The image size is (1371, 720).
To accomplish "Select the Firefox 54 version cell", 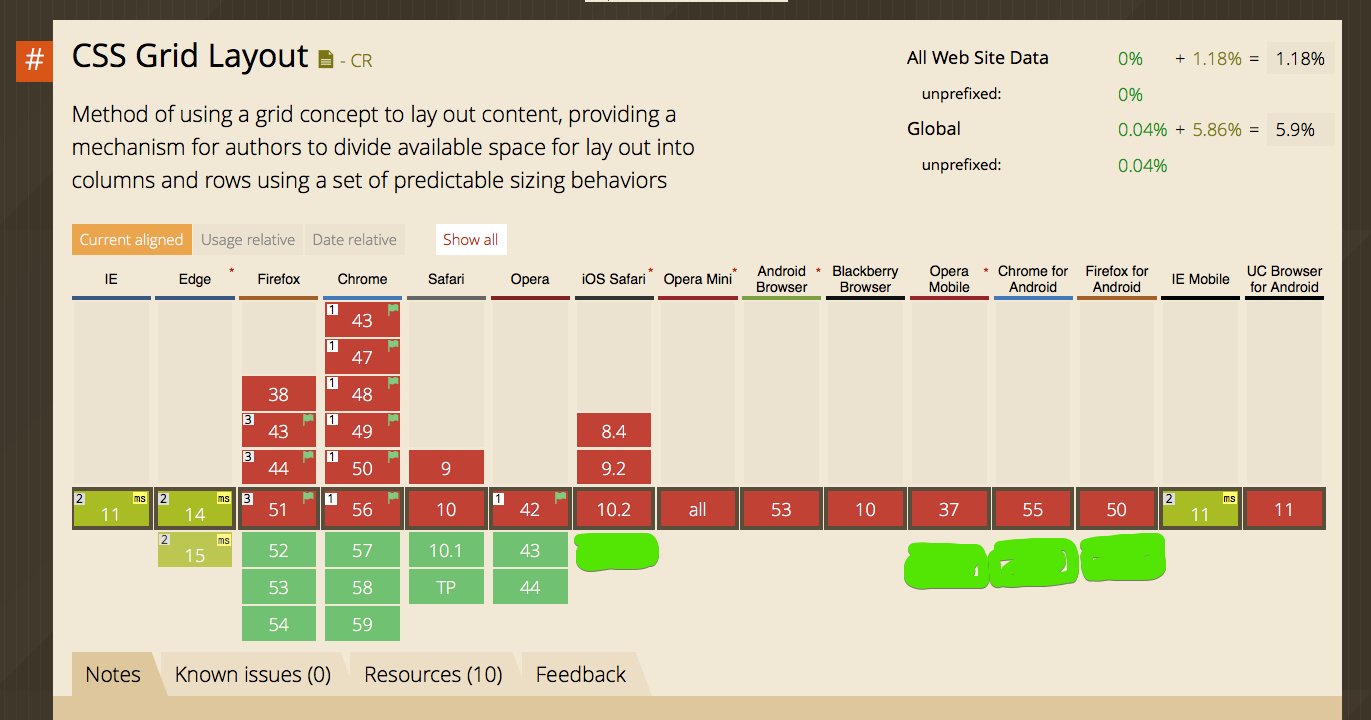I will [x=278, y=624].
